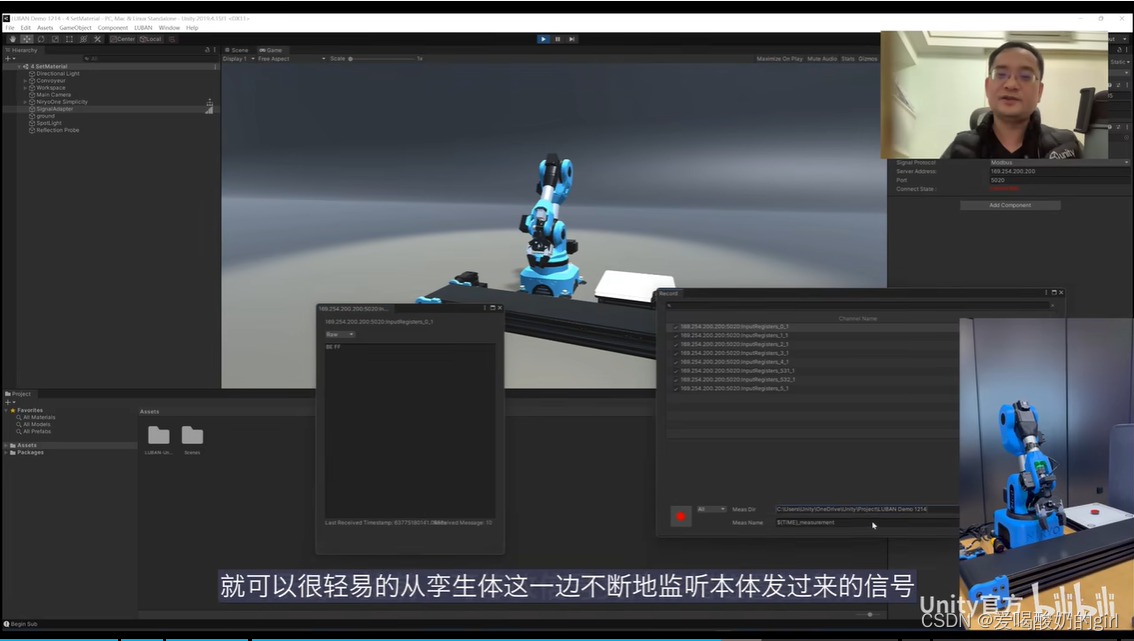Click the frame step button

pos(571,38)
